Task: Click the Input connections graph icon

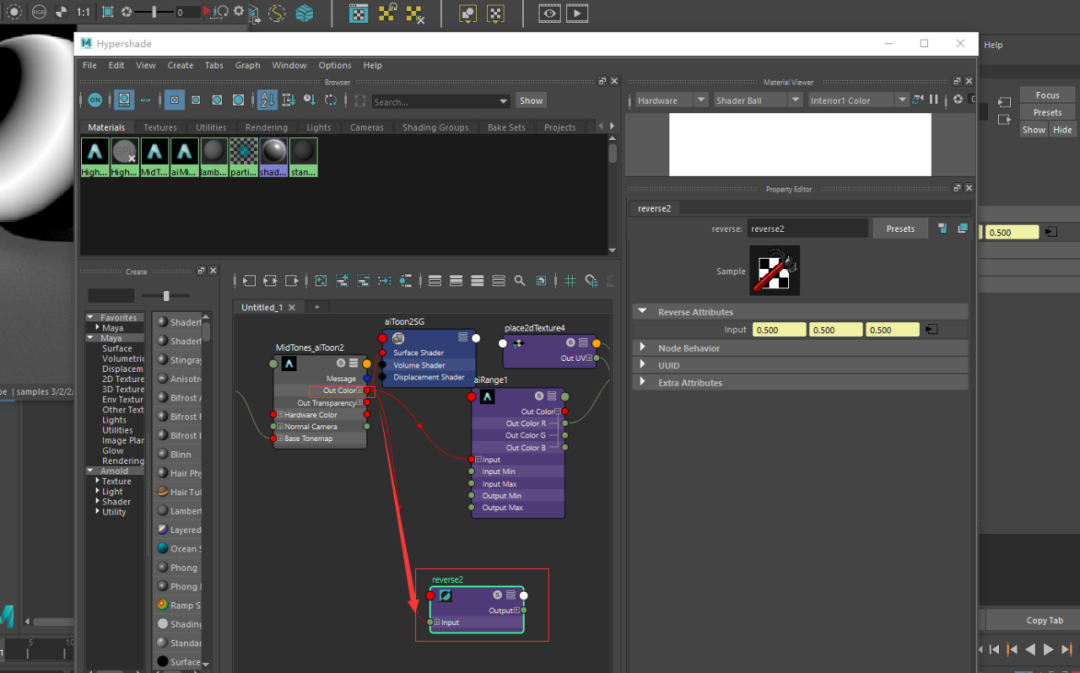Action: click(249, 281)
